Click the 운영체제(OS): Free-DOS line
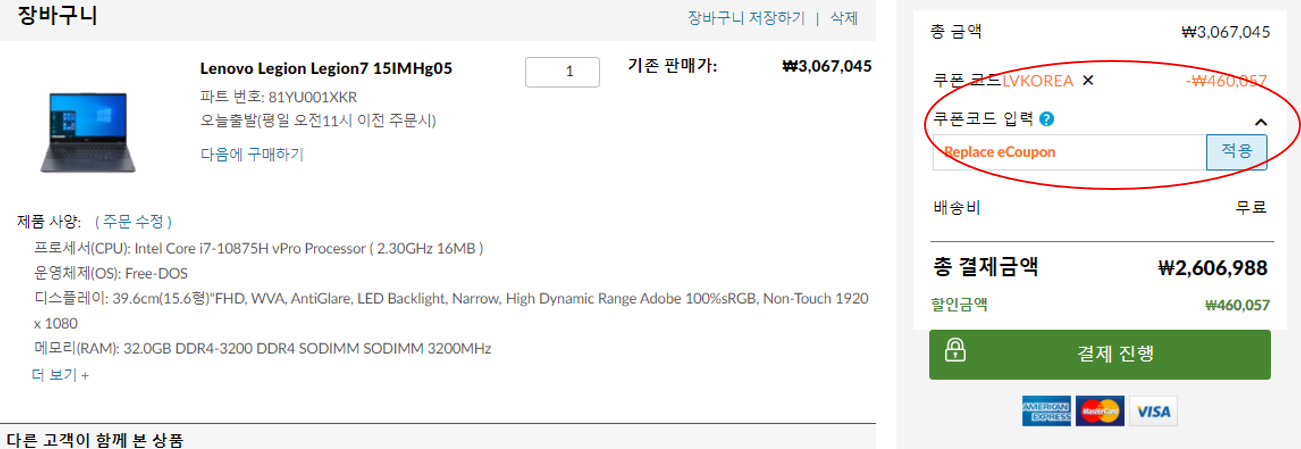Screen dimensions: 1301x449 tap(111, 273)
